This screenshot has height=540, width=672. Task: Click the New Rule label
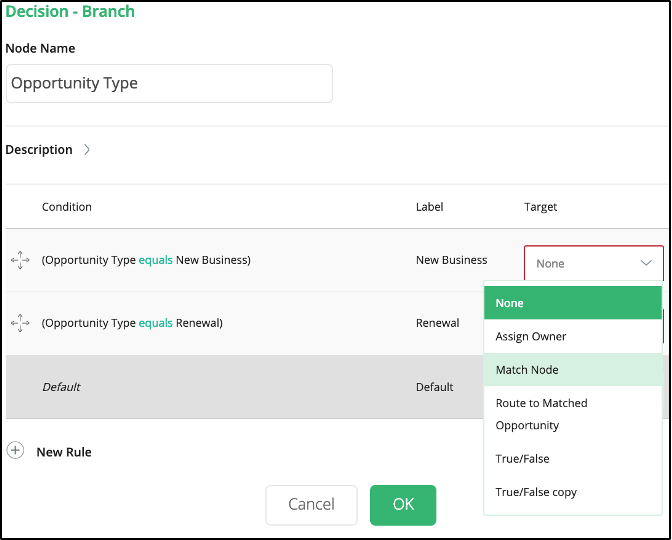tap(64, 452)
